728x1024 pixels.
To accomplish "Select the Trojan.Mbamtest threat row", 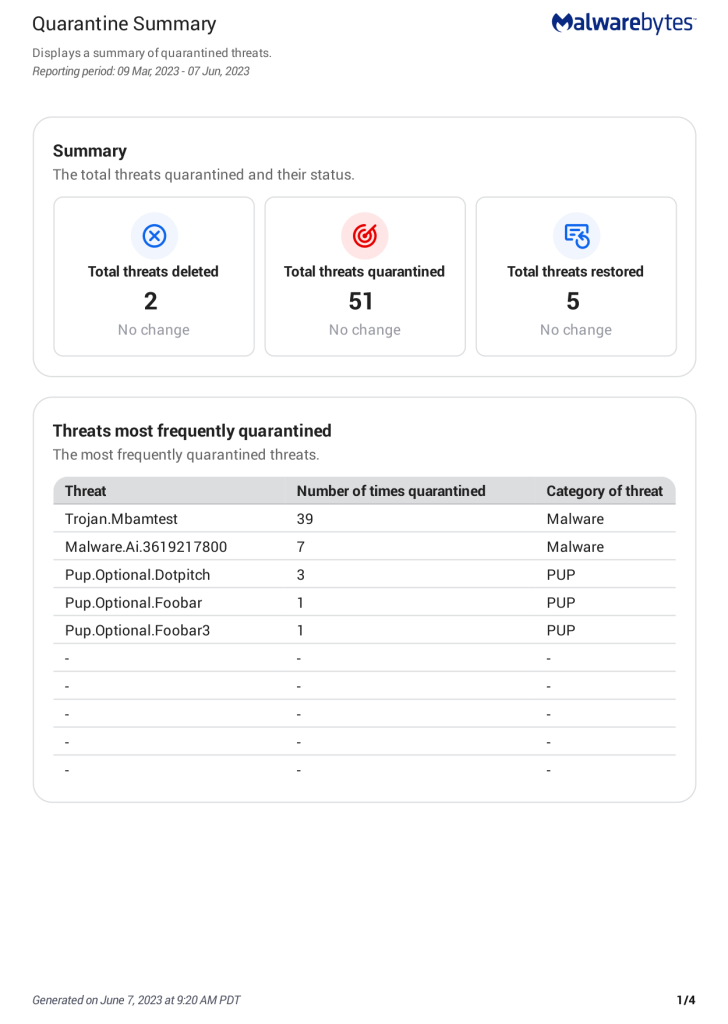I will click(121, 519).
